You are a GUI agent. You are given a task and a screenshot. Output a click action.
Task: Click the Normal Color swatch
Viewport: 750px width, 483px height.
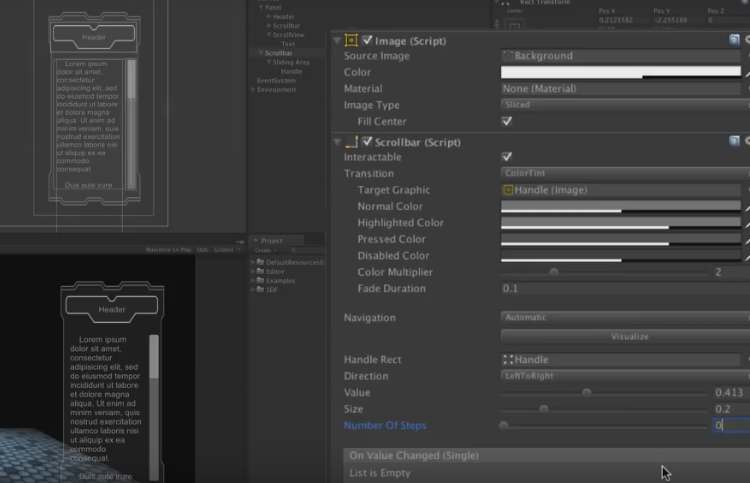[620, 207]
